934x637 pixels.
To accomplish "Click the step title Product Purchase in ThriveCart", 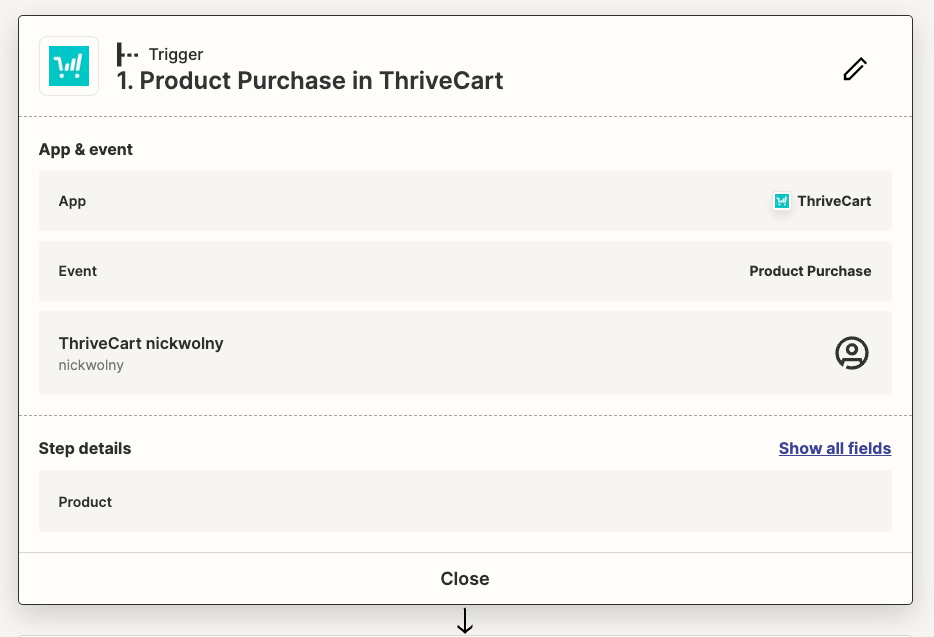I will [x=310, y=81].
